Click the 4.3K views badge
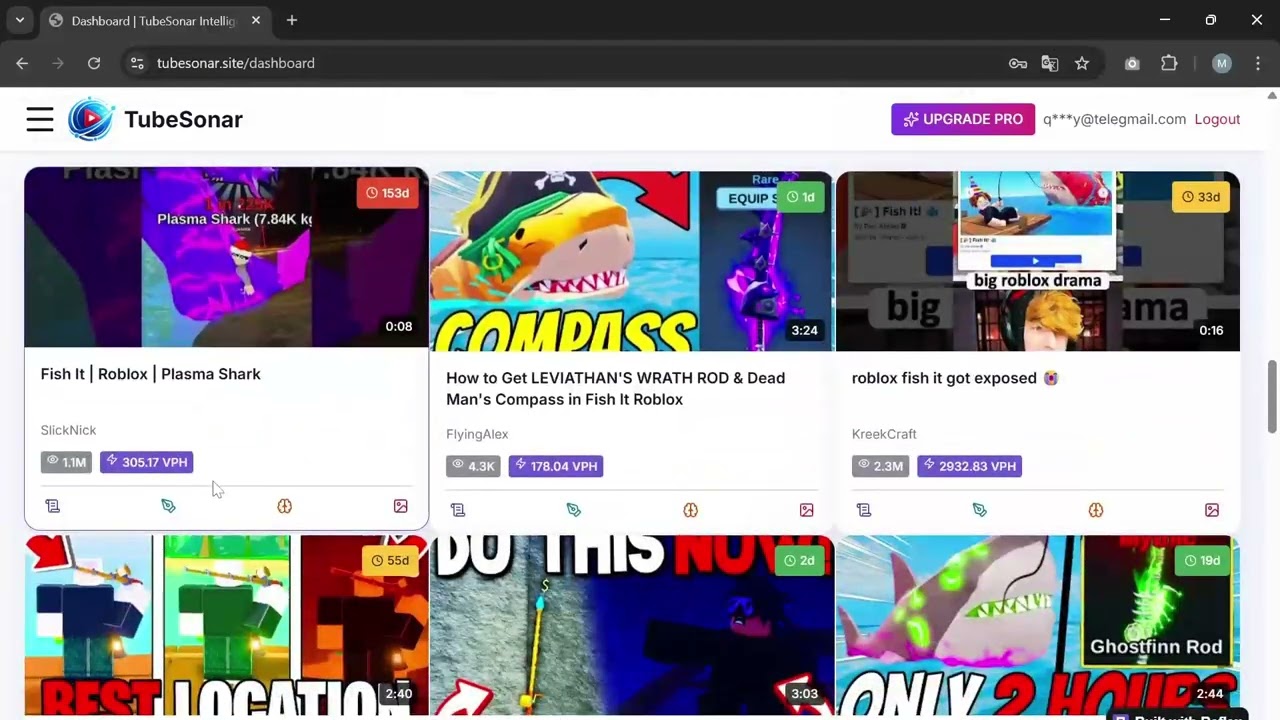Viewport: 1280px width, 720px height. pos(473,466)
